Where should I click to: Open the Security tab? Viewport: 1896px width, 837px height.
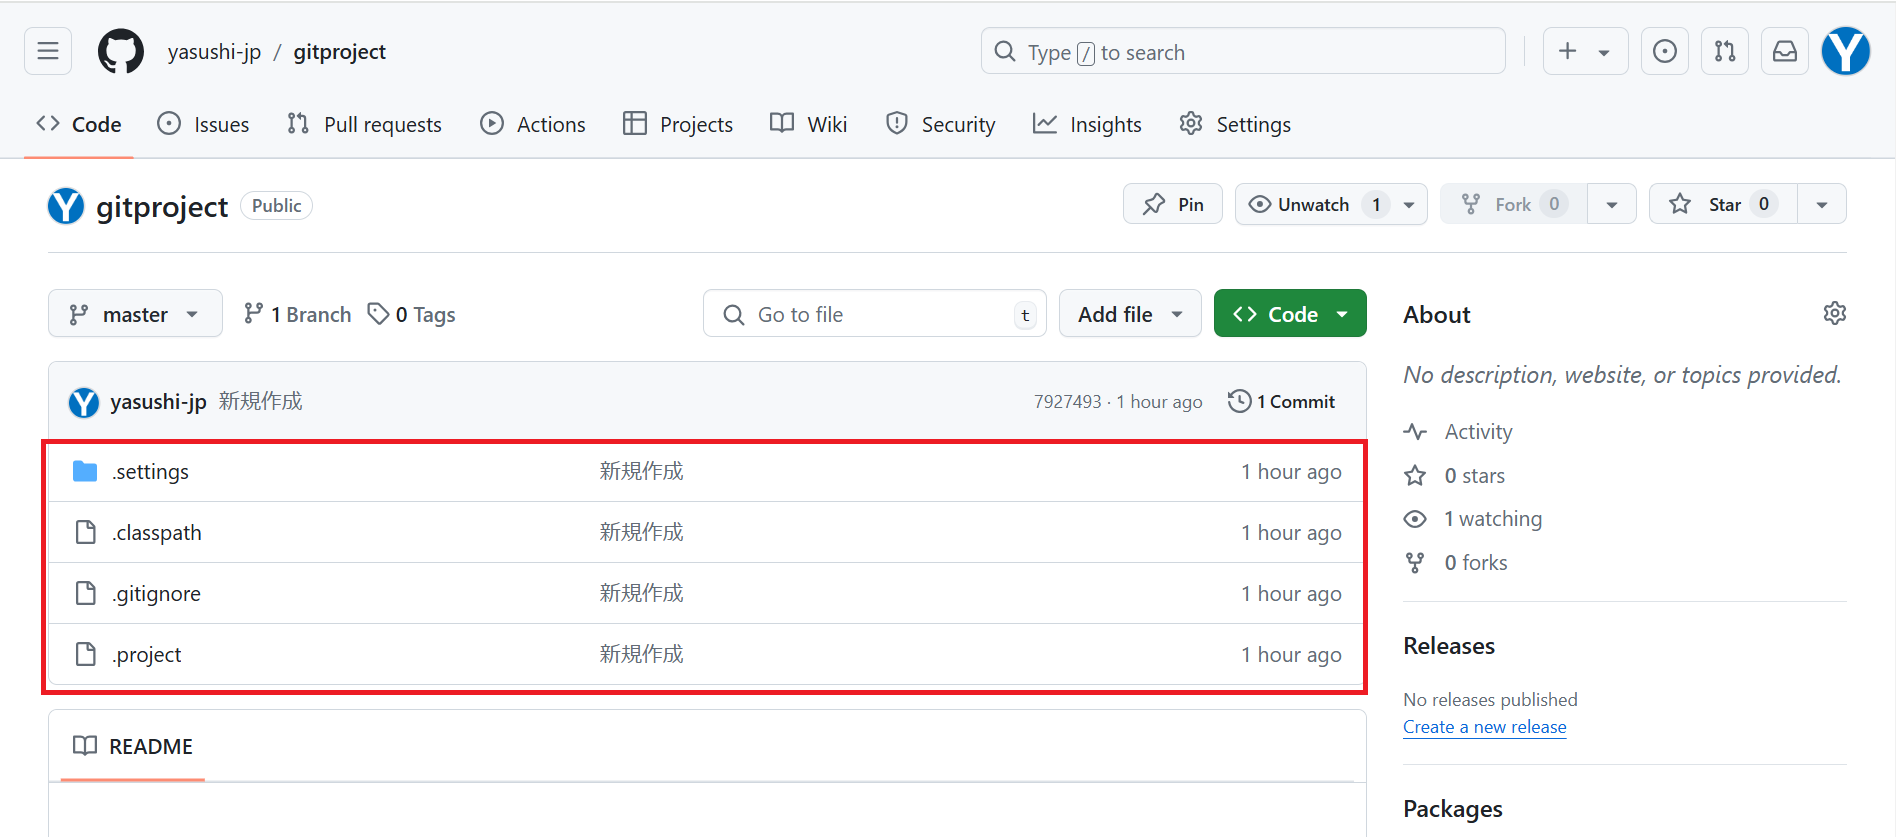coord(940,124)
